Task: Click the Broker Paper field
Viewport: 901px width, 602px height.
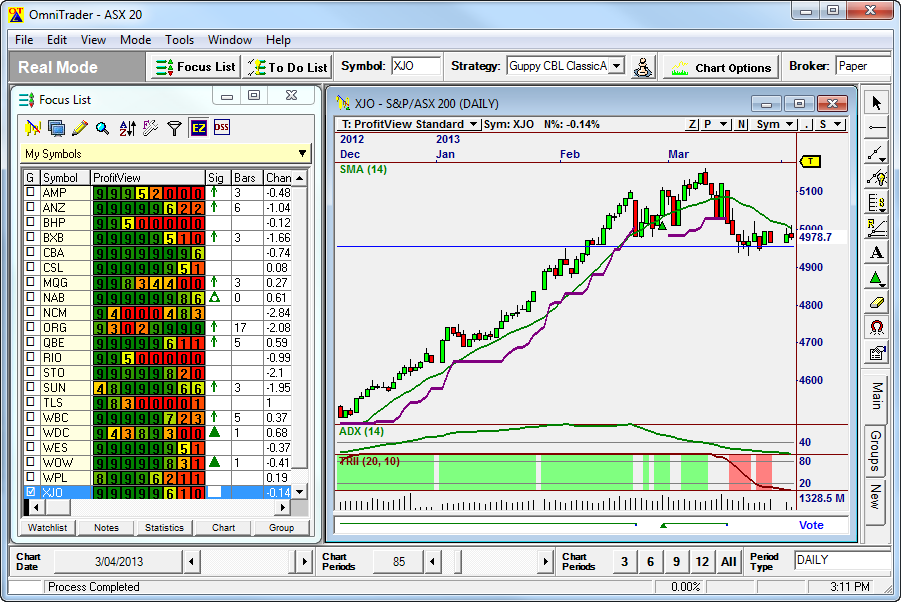Action: coord(864,66)
